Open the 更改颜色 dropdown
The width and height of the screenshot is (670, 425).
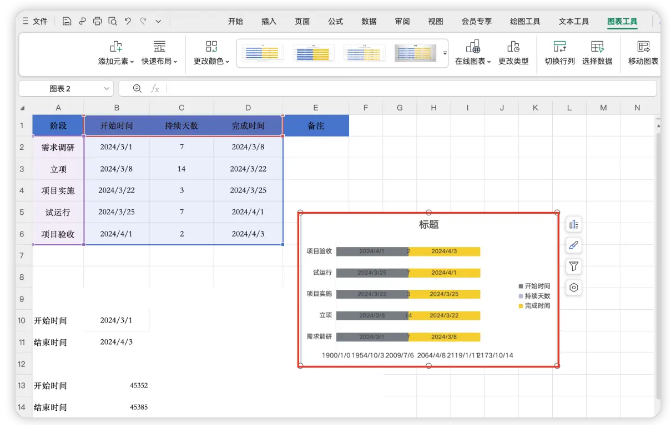click(212, 53)
